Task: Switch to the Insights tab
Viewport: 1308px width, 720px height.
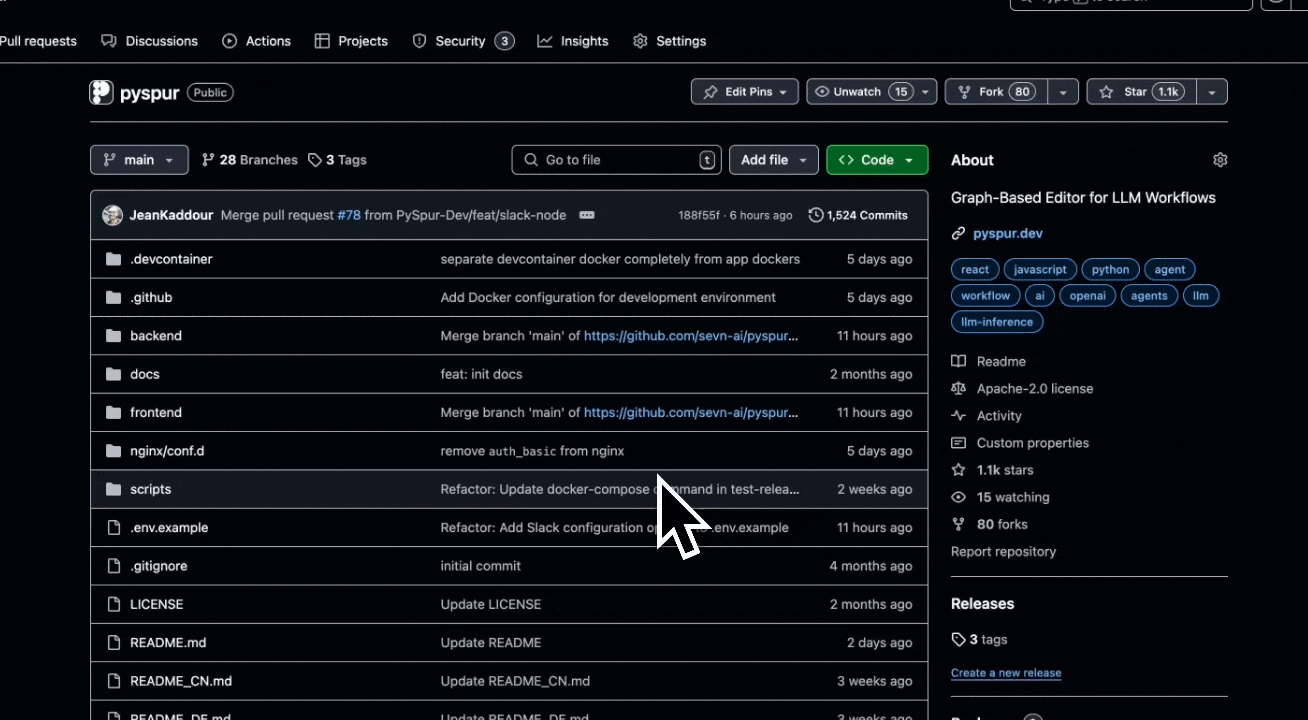Action: coord(573,41)
